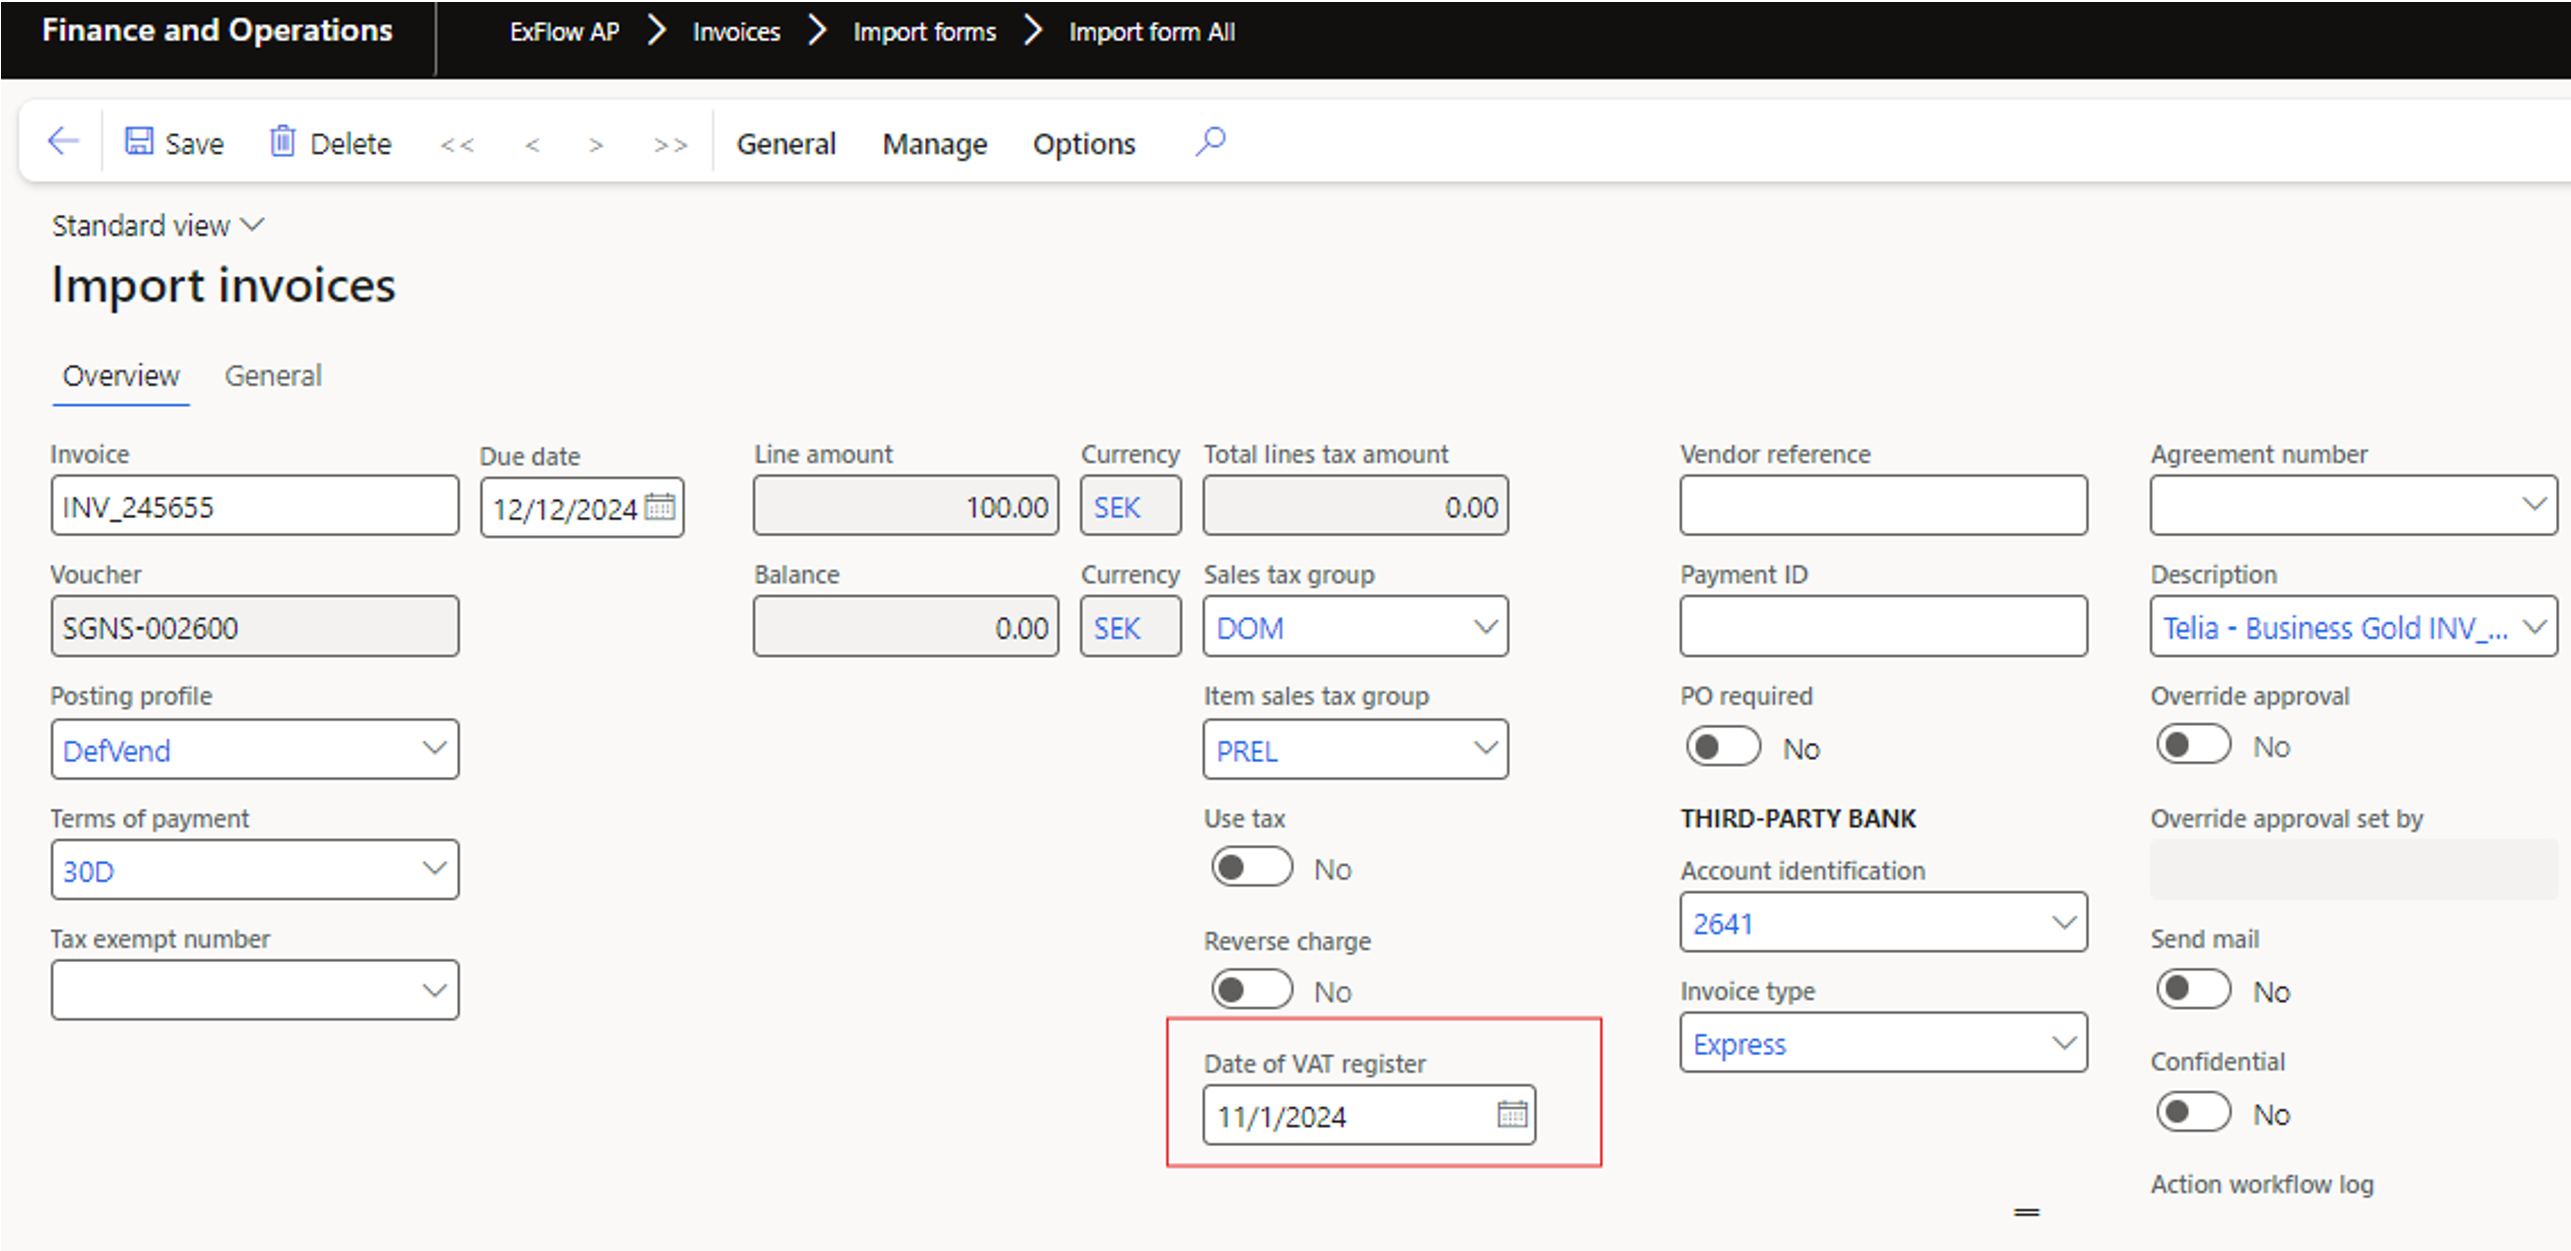2571x1251 pixels.
Task: Open the Posting profile dropdown
Action: [x=433, y=748]
